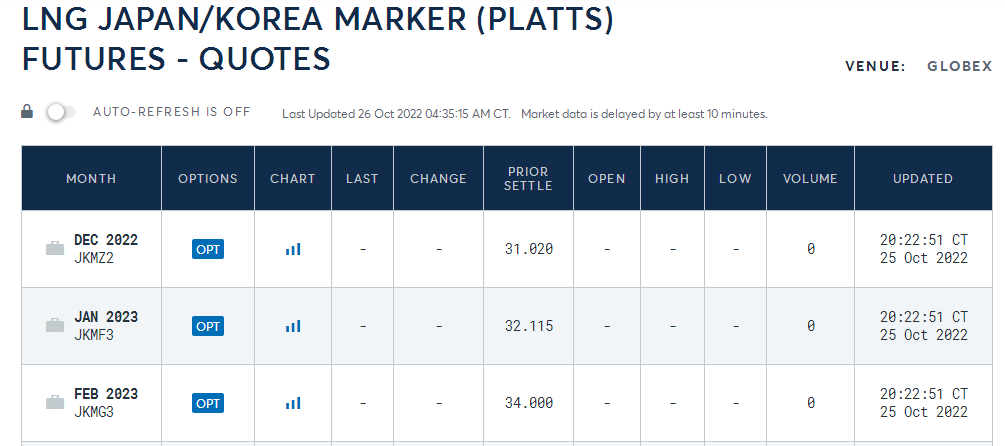The image size is (1005, 446).
Task: Click briefcase icon next to FEB 2023
Action: click(55, 403)
